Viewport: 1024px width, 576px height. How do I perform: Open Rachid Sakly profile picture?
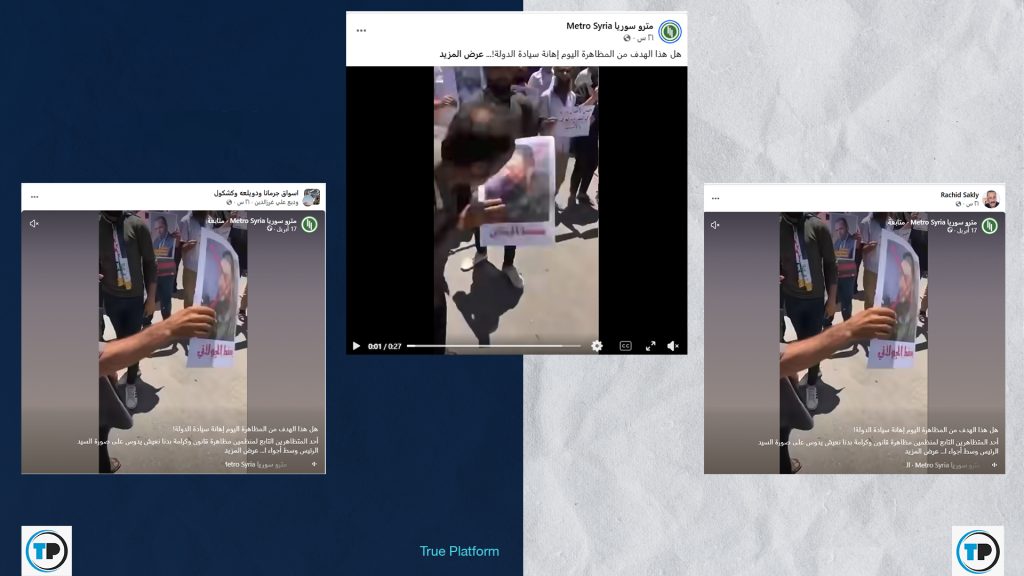pyautogui.click(x=991, y=198)
